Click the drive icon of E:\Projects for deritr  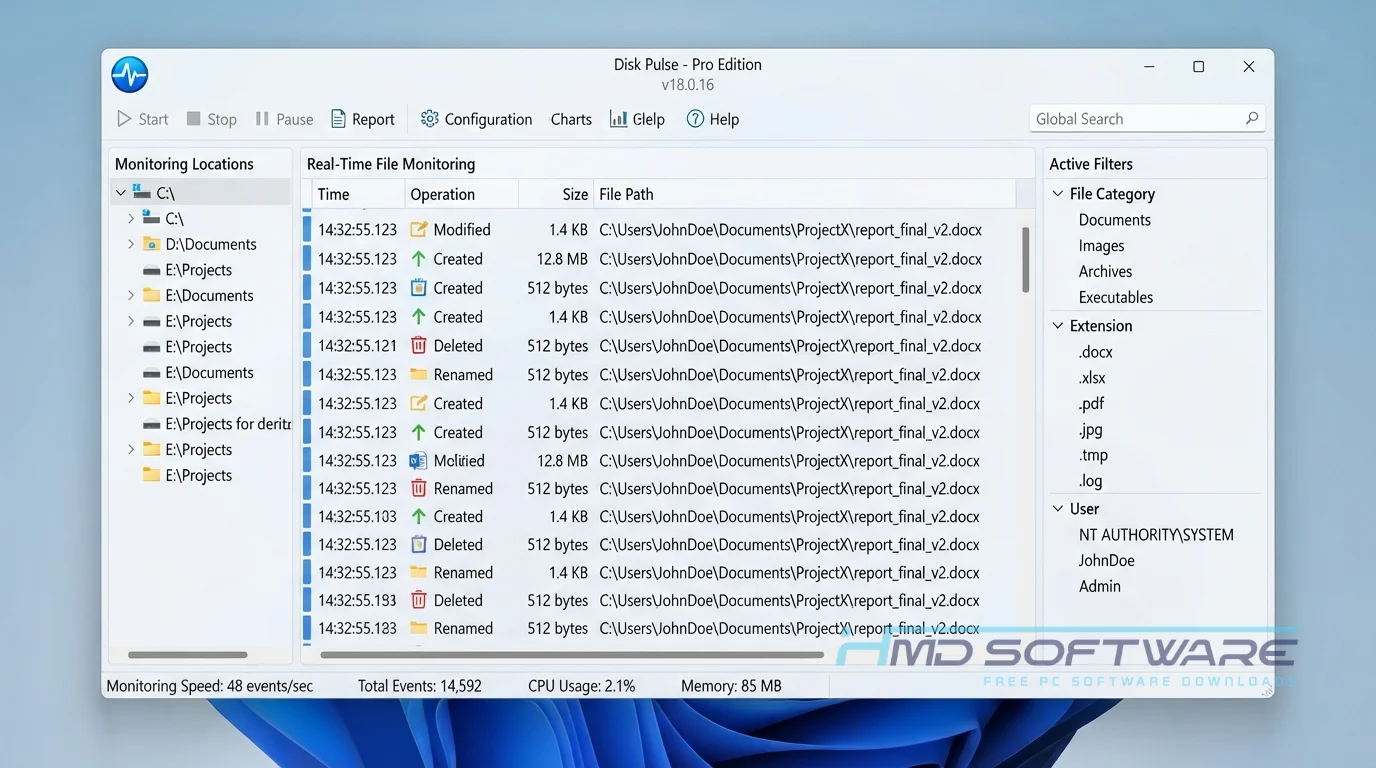pos(151,424)
